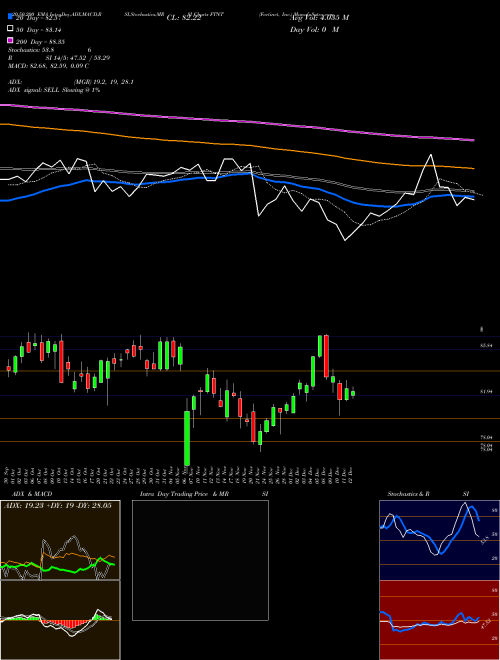Select the '200 Day - 88.33' label
The width and height of the screenshot is (500, 660).
point(40,42)
